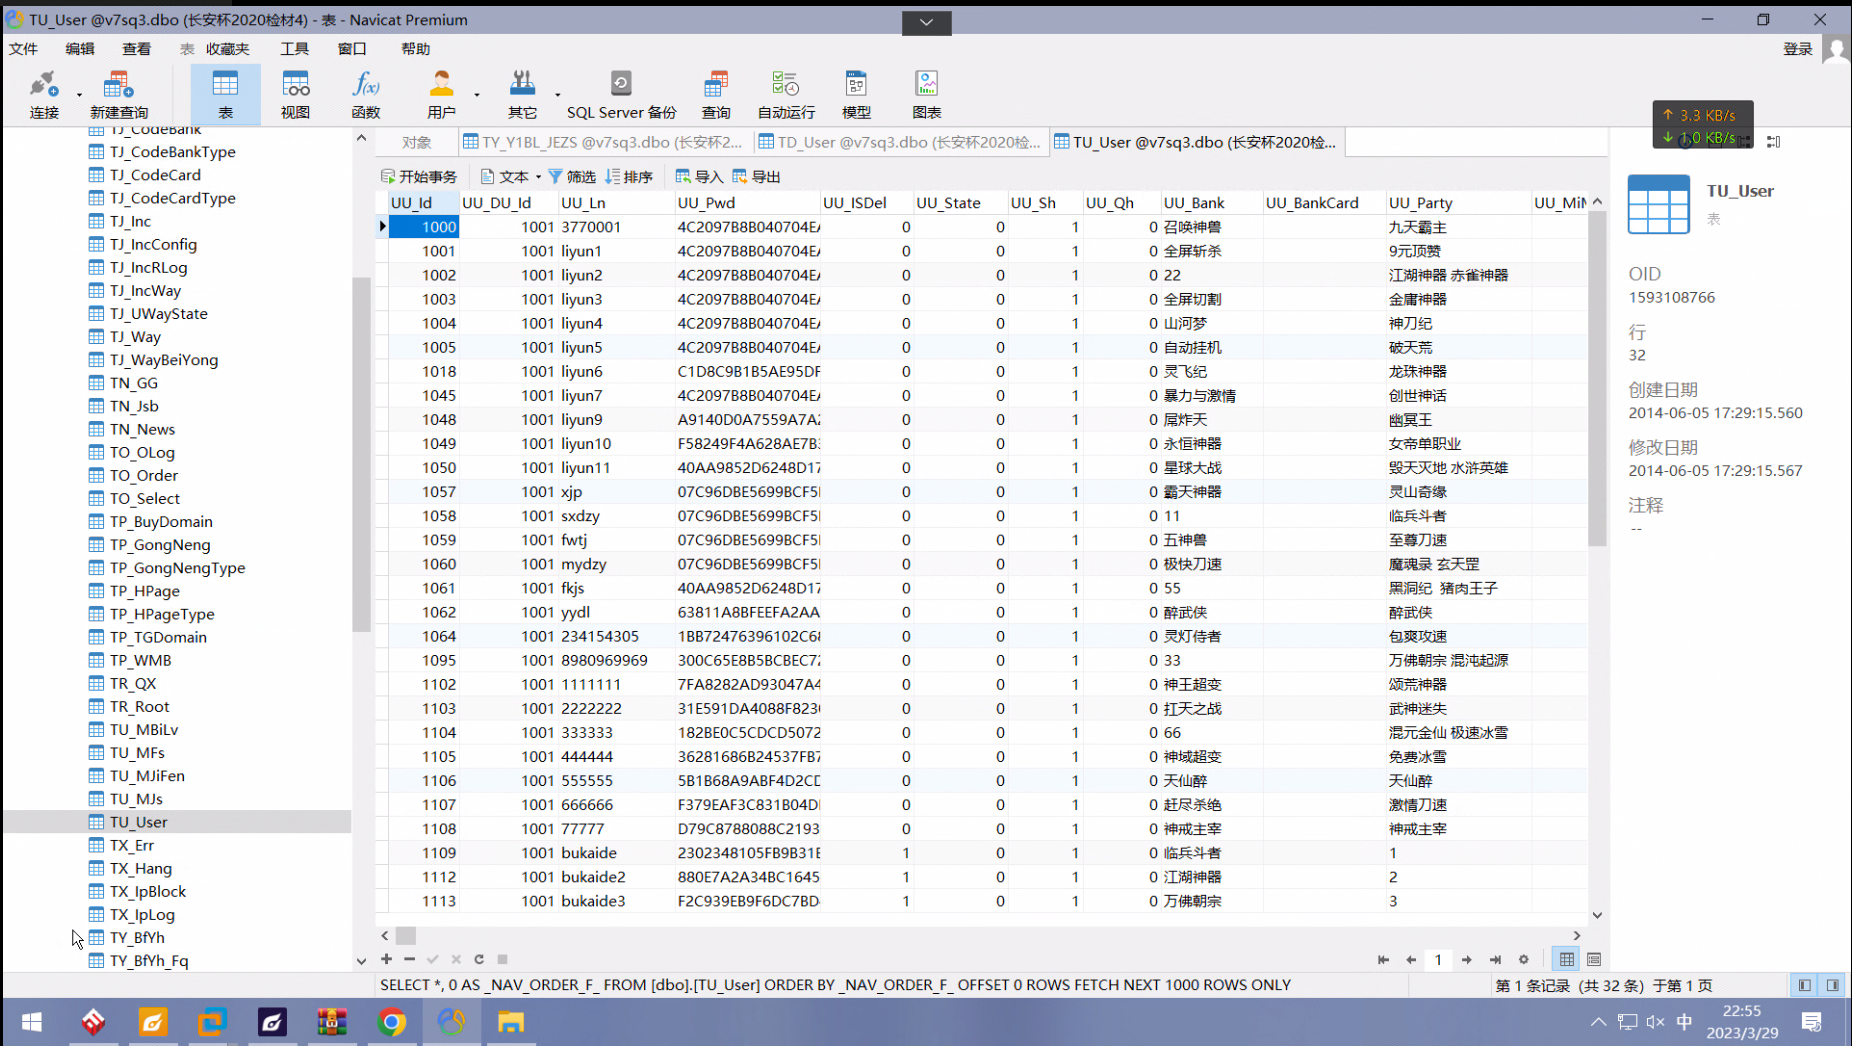Image resolution: width=1852 pixels, height=1046 pixels.
Task: Click the cell with username liyun6
Action: click(616, 371)
